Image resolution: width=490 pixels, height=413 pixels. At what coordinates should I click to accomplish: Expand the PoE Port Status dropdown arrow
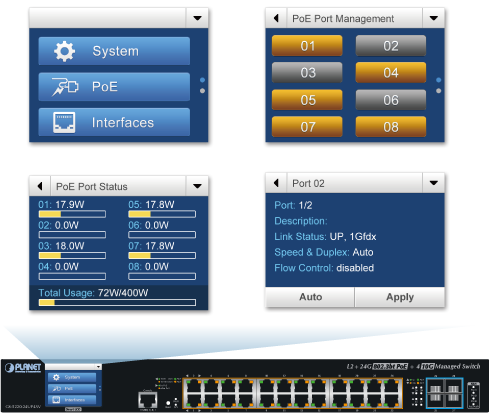[x=197, y=186]
